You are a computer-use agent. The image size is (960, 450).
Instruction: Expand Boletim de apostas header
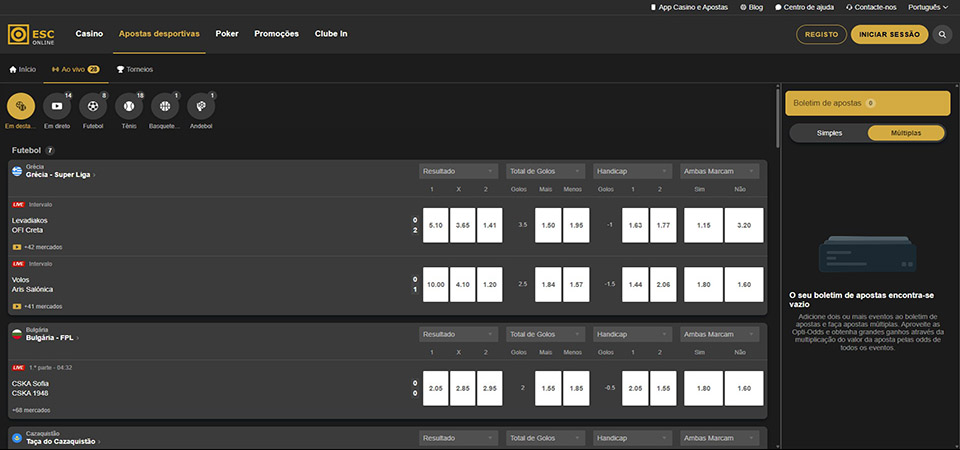[x=868, y=103]
